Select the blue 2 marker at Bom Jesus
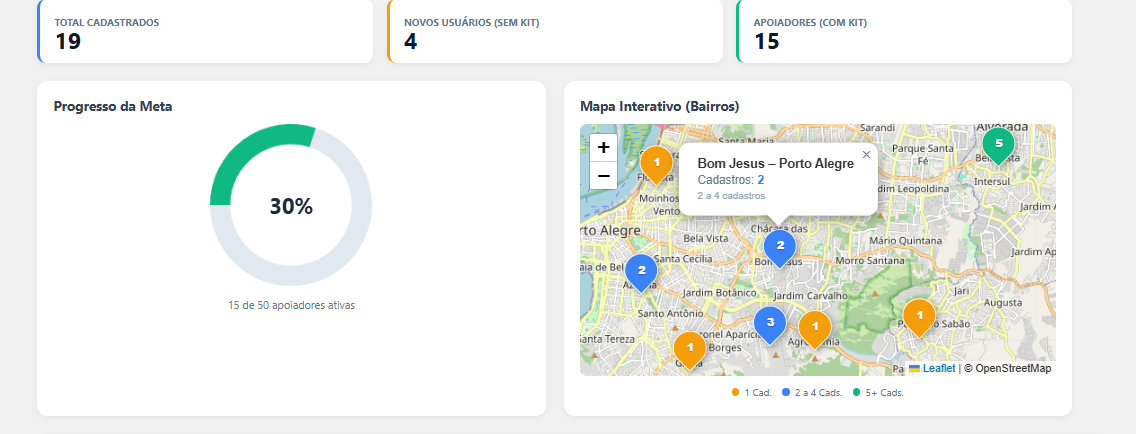The image size is (1136, 434). click(x=780, y=248)
